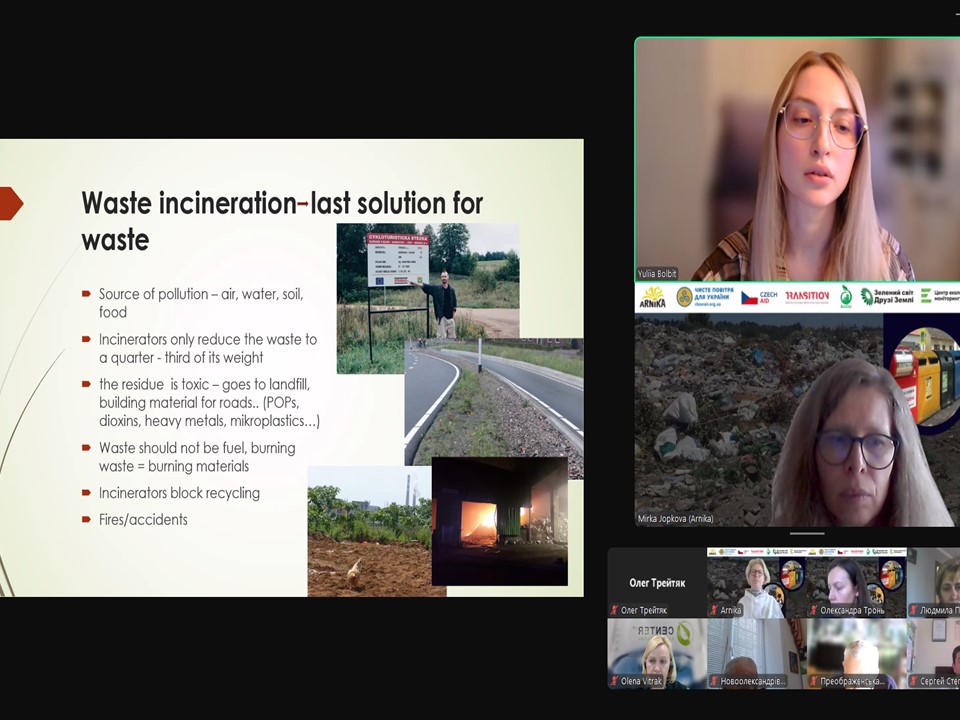Click the muted mic icon next to Олександра Тронь
960x720 pixels.
[814, 610]
